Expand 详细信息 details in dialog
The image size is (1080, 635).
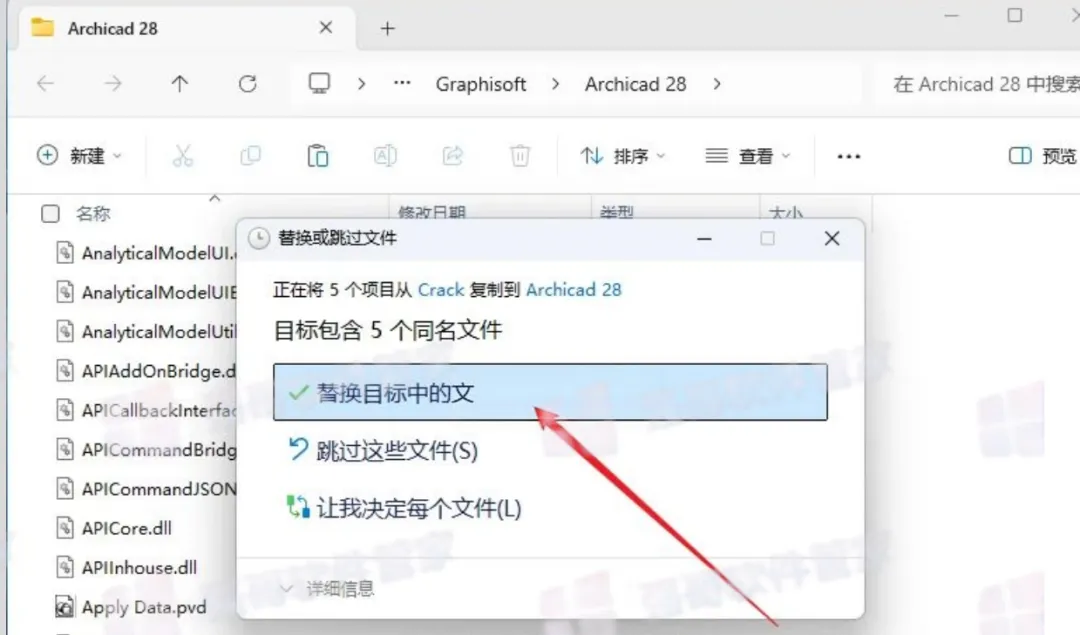click(327, 589)
